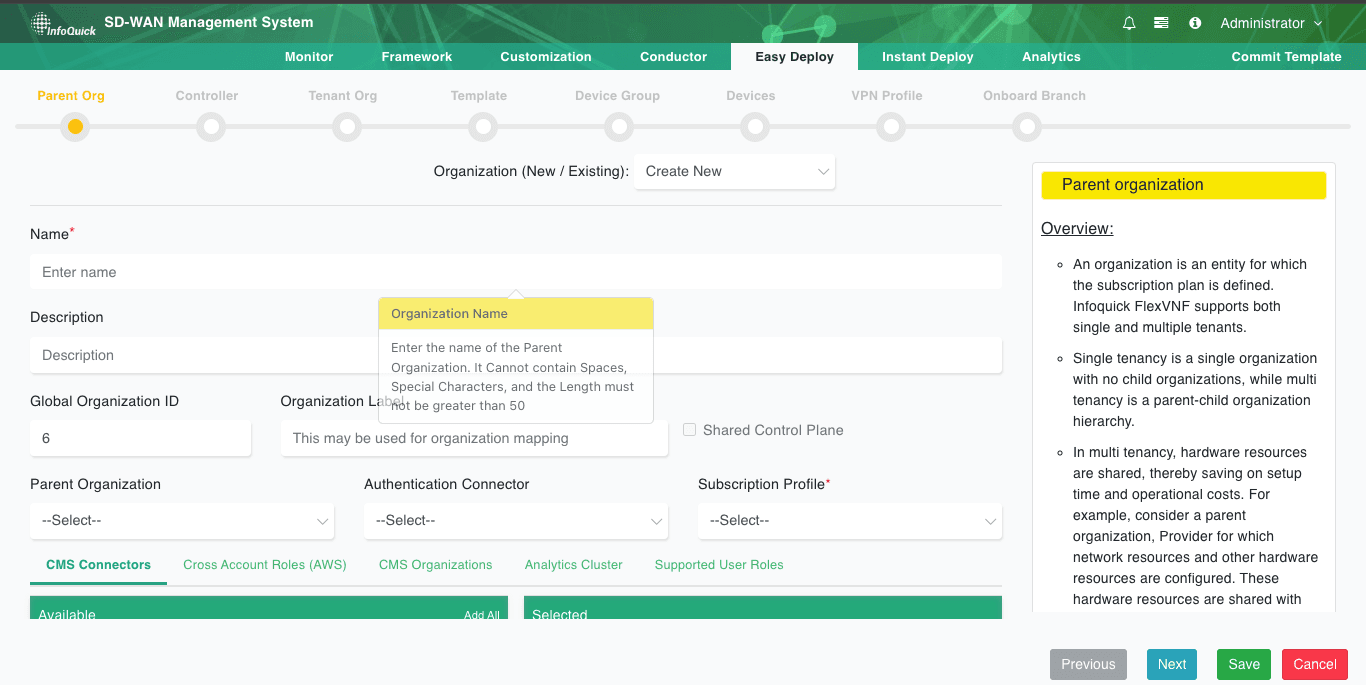Image resolution: width=1366 pixels, height=685 pixels.
Task: Jump to the Device Group step circle
Action: click(619, 127)
